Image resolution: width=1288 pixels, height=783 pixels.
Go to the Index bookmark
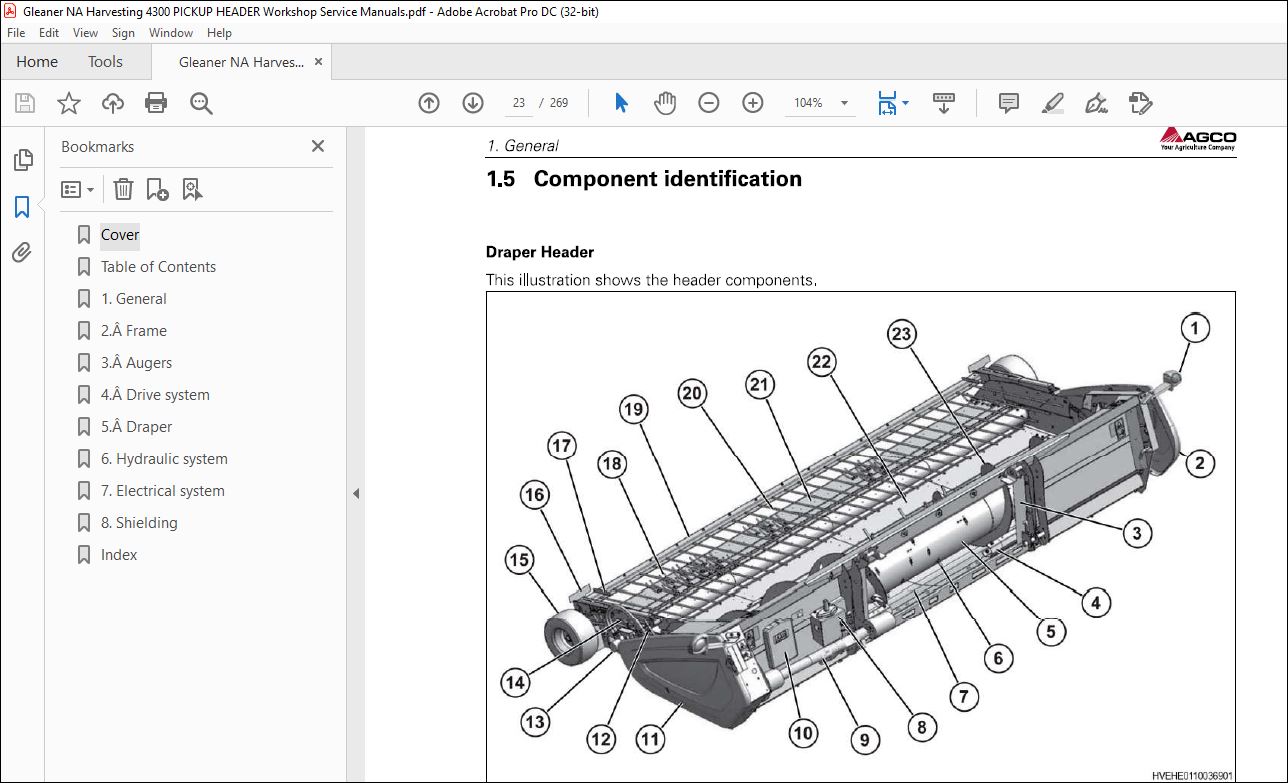(119, 555)
